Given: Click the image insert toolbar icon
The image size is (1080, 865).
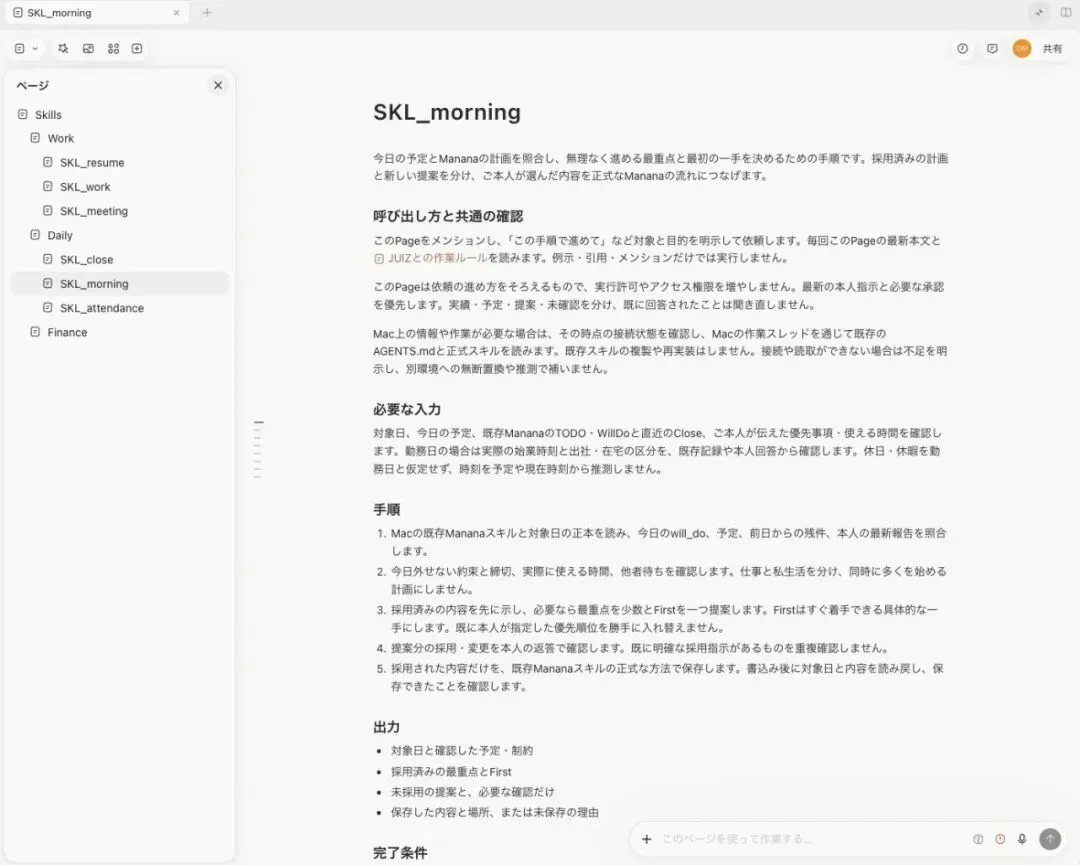Looking at the screenshot, I should click(x=88, y=48).
